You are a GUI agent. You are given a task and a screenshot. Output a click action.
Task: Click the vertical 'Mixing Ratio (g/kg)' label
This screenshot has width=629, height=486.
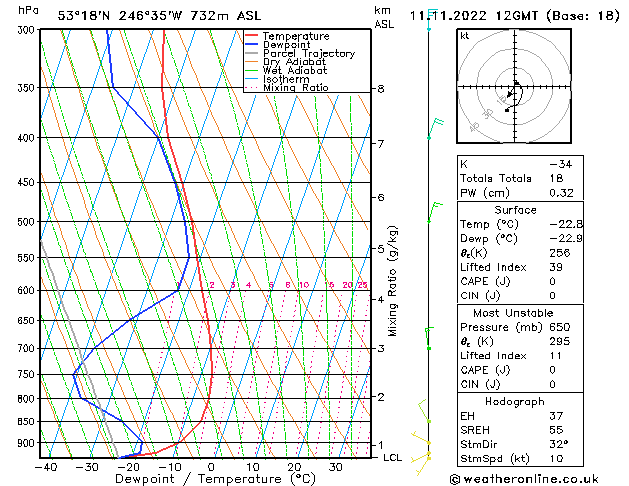(x=392, y=281)
